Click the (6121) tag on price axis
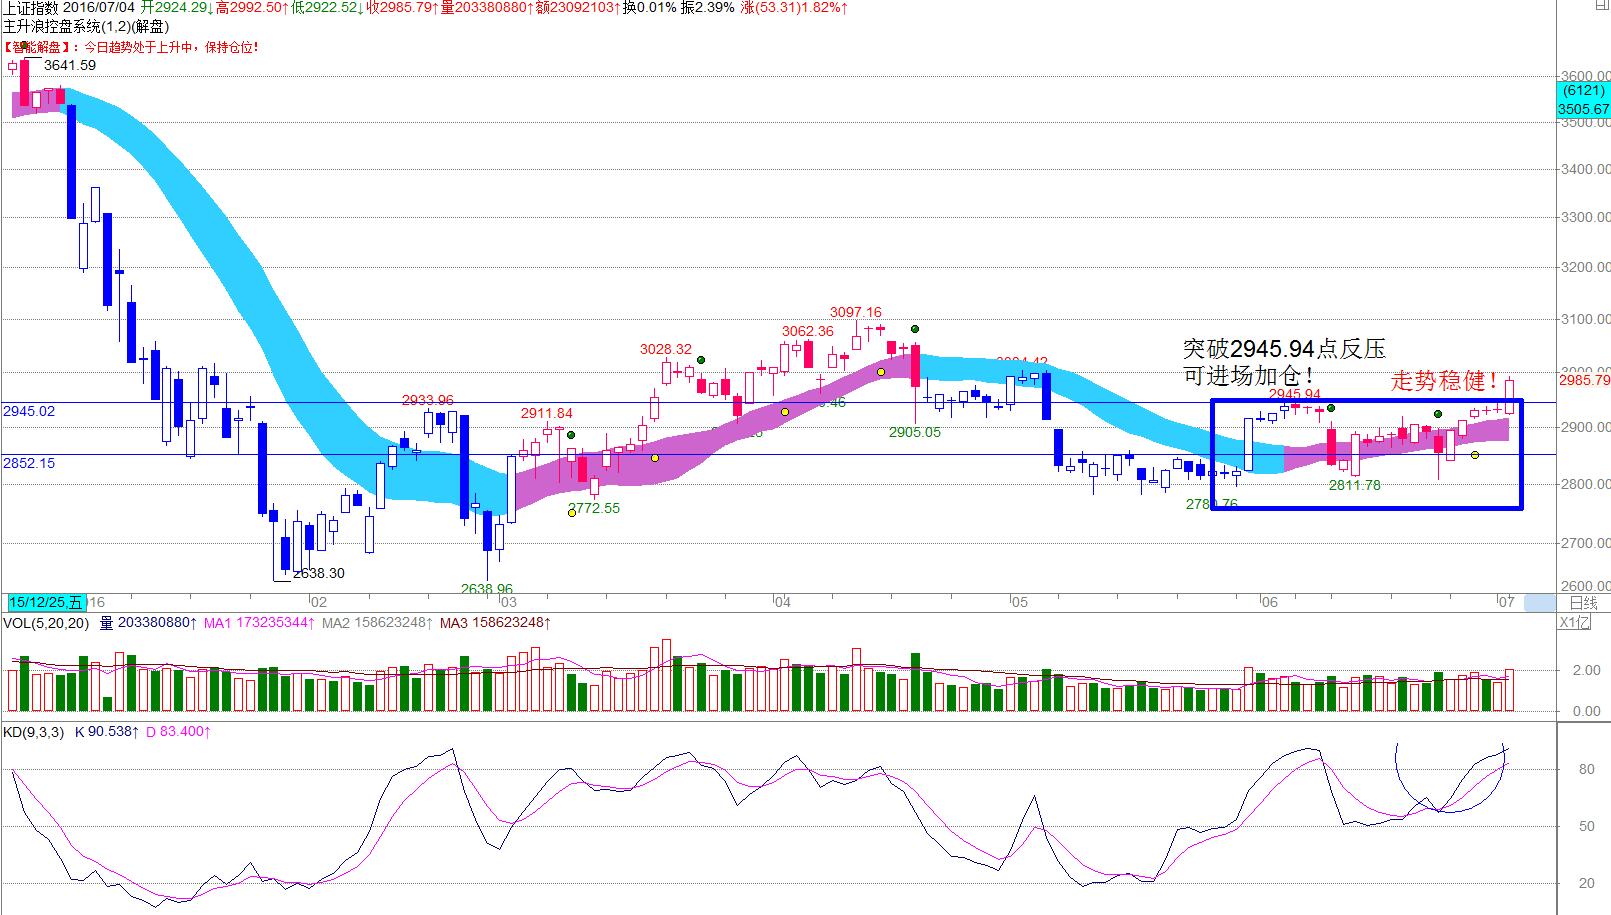 (1584, 90)
